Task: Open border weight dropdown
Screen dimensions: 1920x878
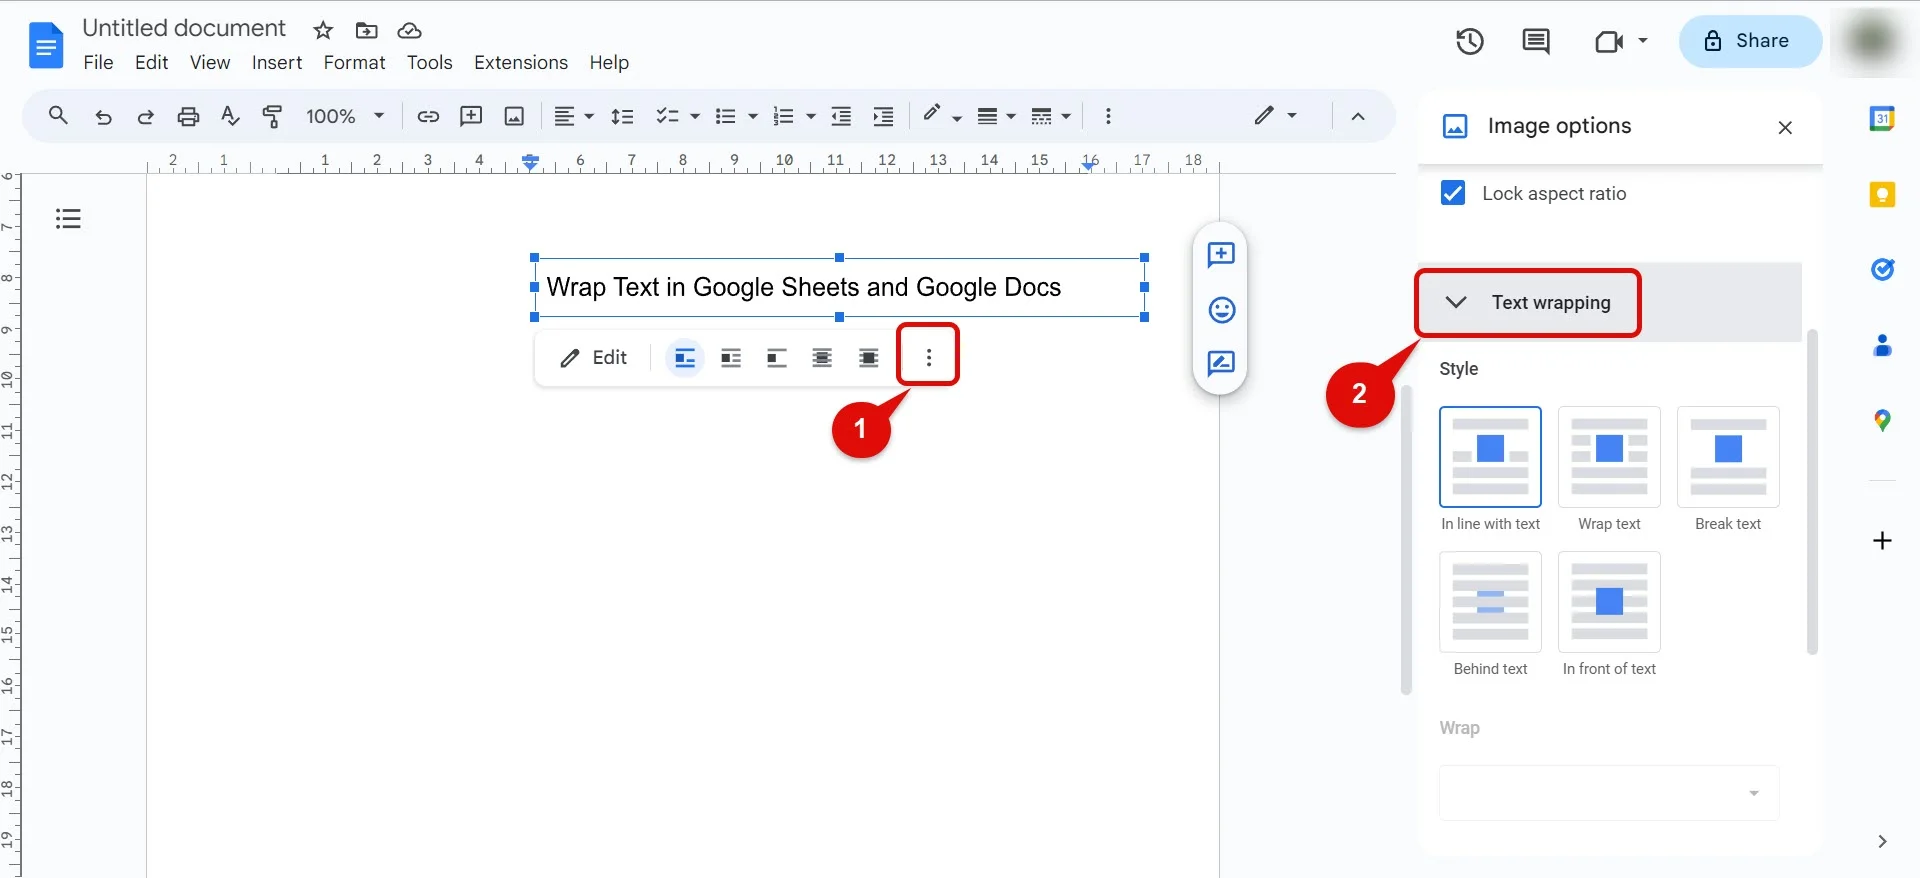Action: (x=997, y=116)
